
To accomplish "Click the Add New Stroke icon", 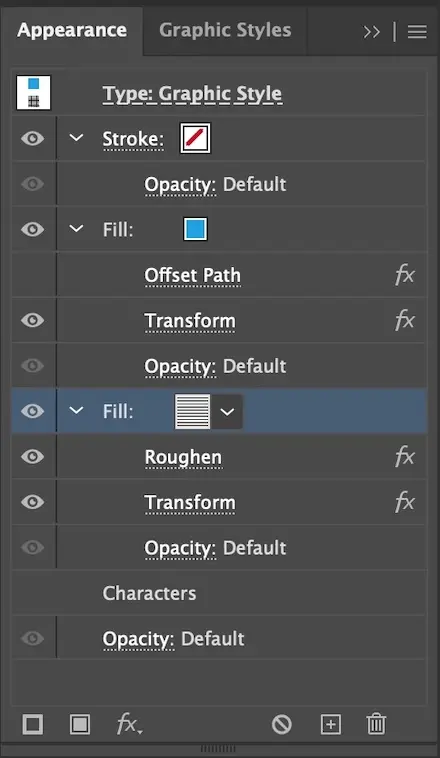I will (x=33, y=725).
